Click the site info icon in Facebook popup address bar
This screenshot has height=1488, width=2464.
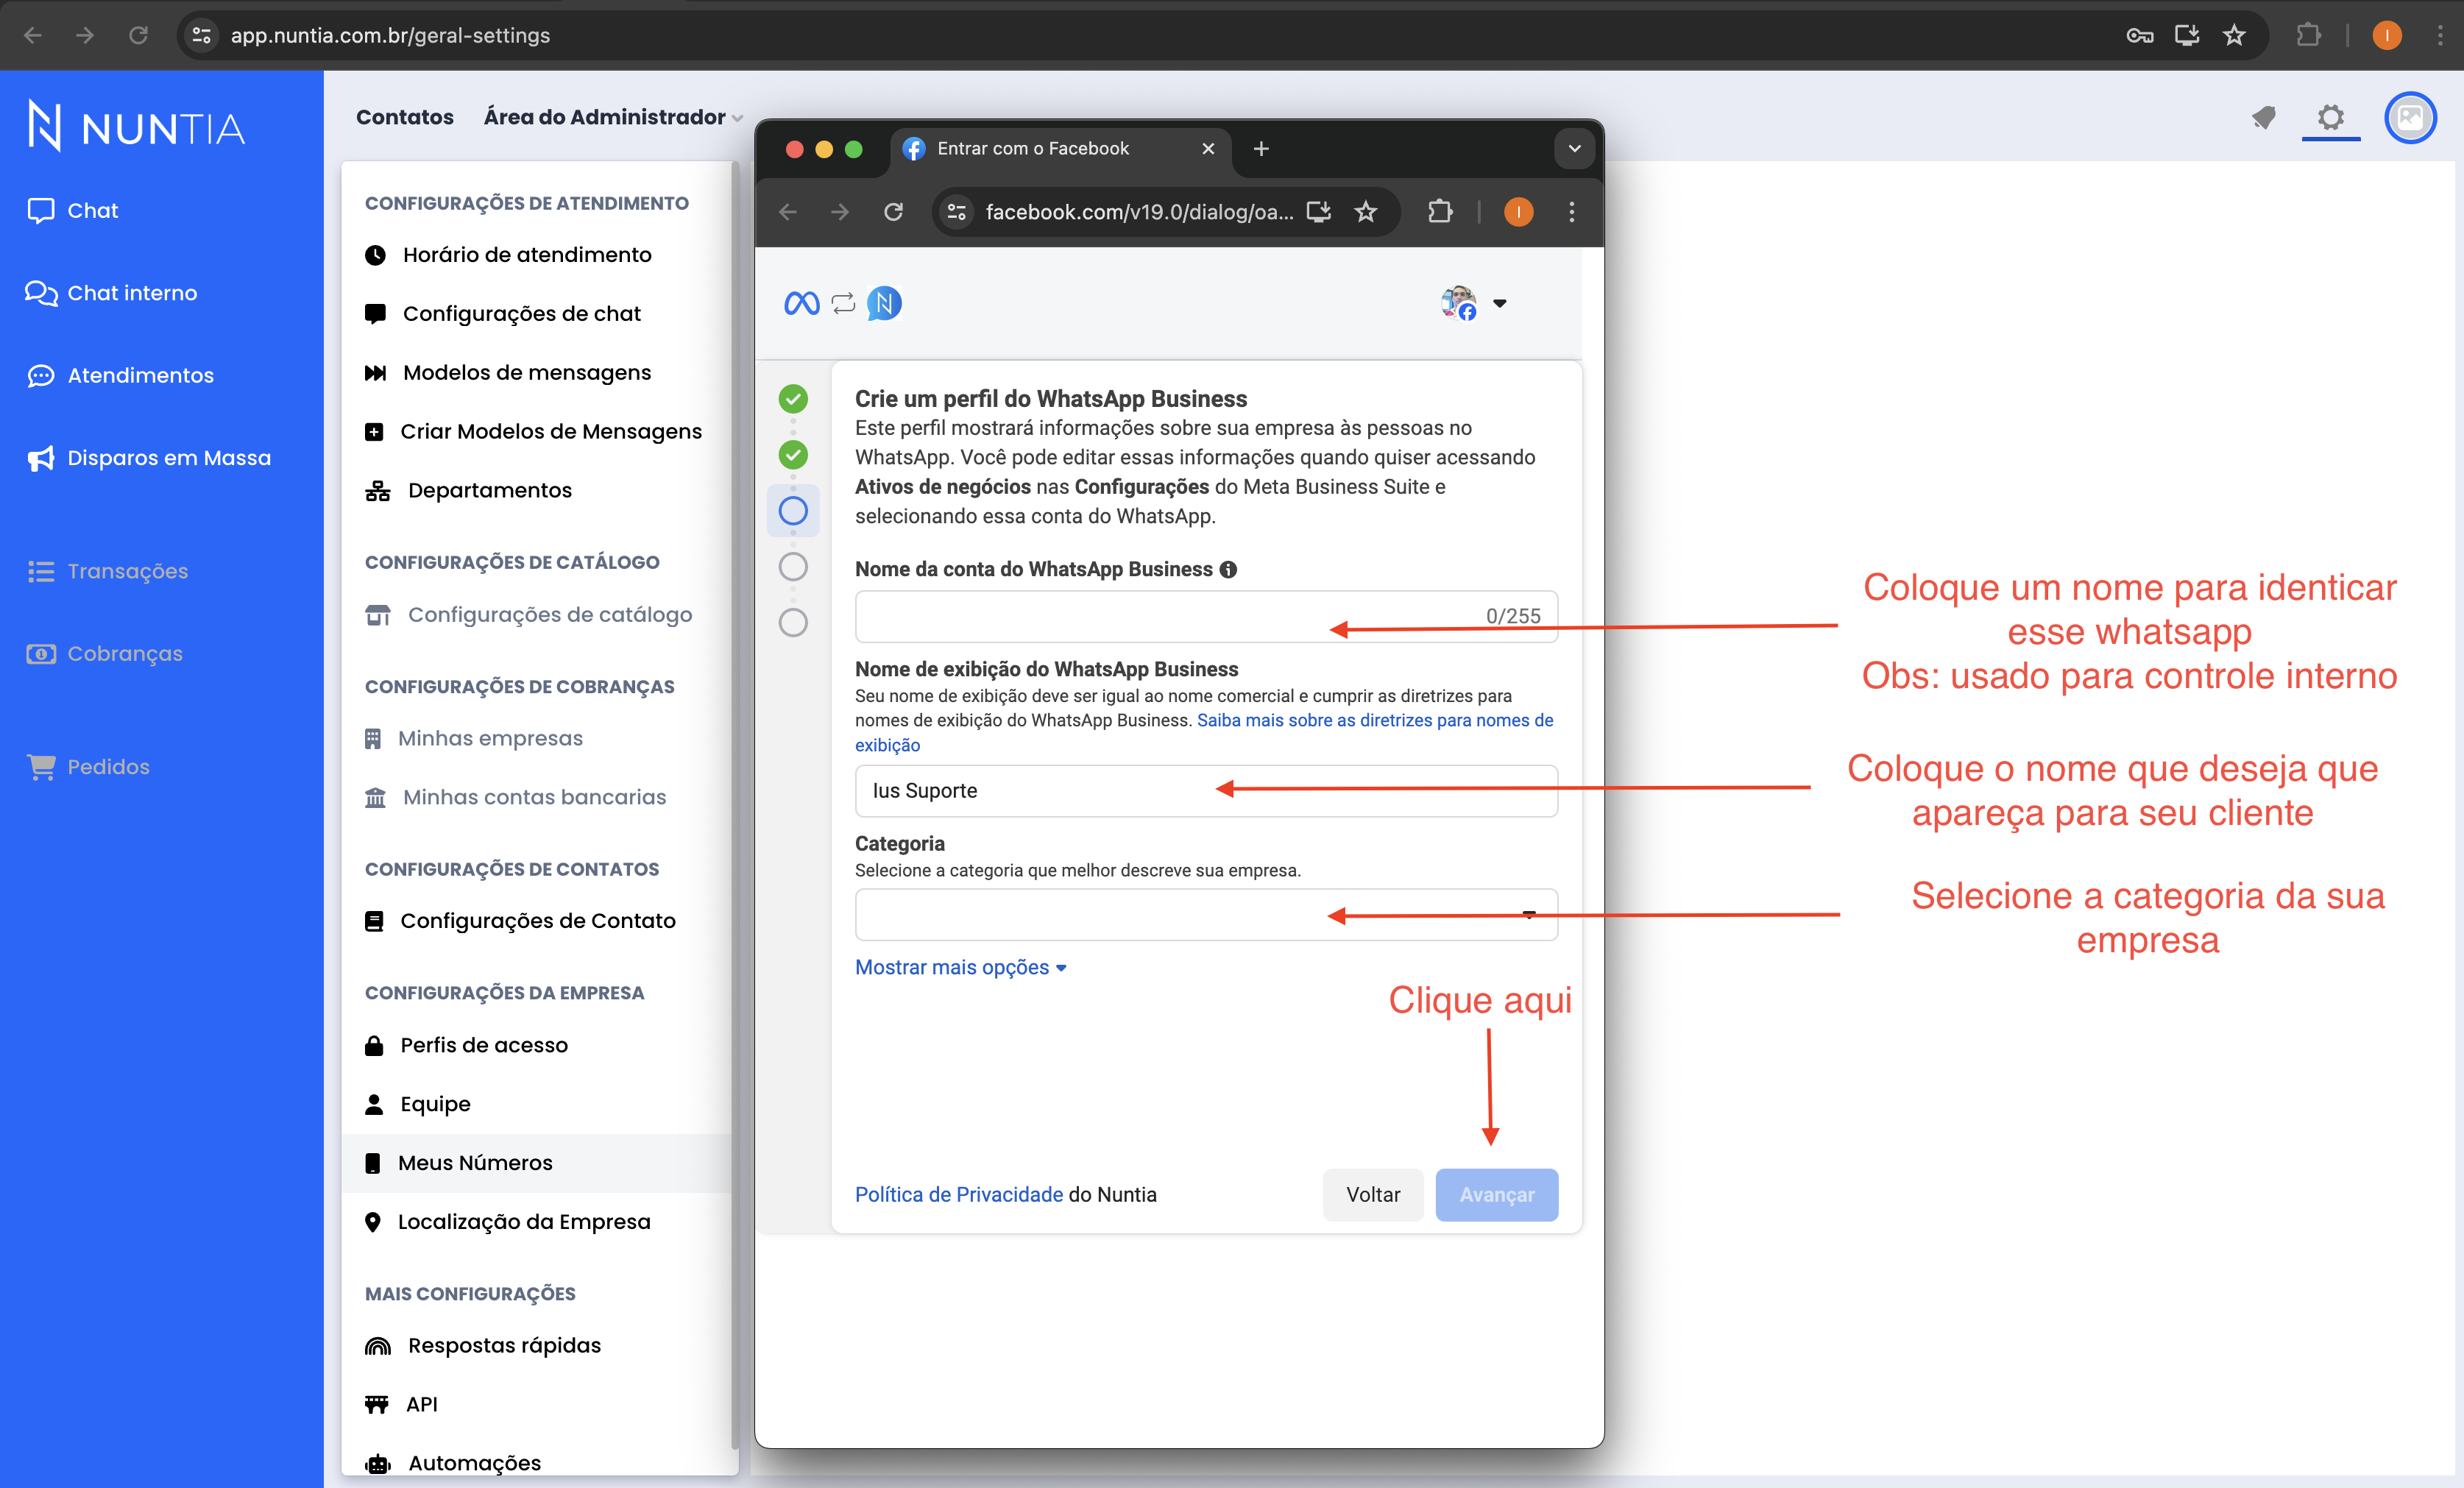coord(957,212)
